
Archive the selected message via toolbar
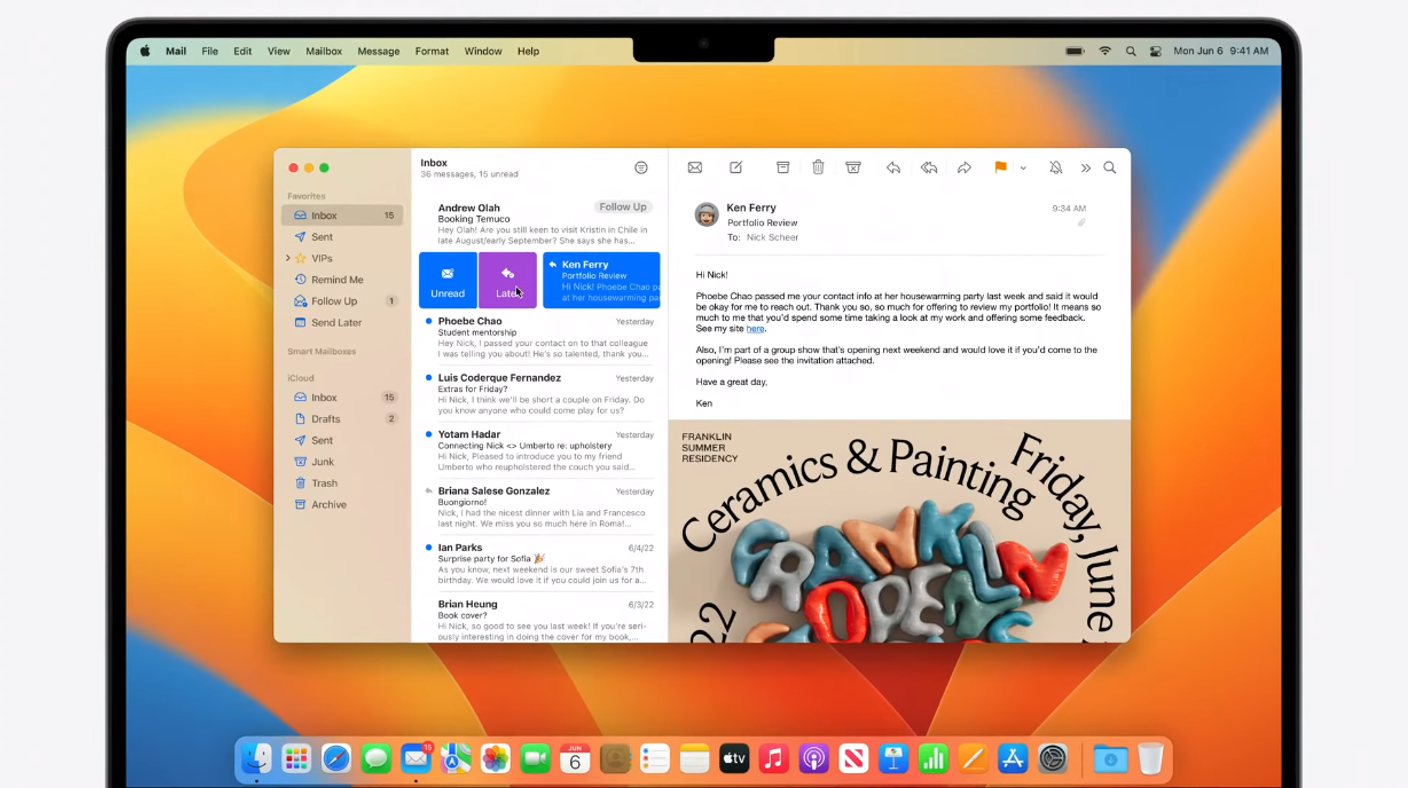point(783,168)
